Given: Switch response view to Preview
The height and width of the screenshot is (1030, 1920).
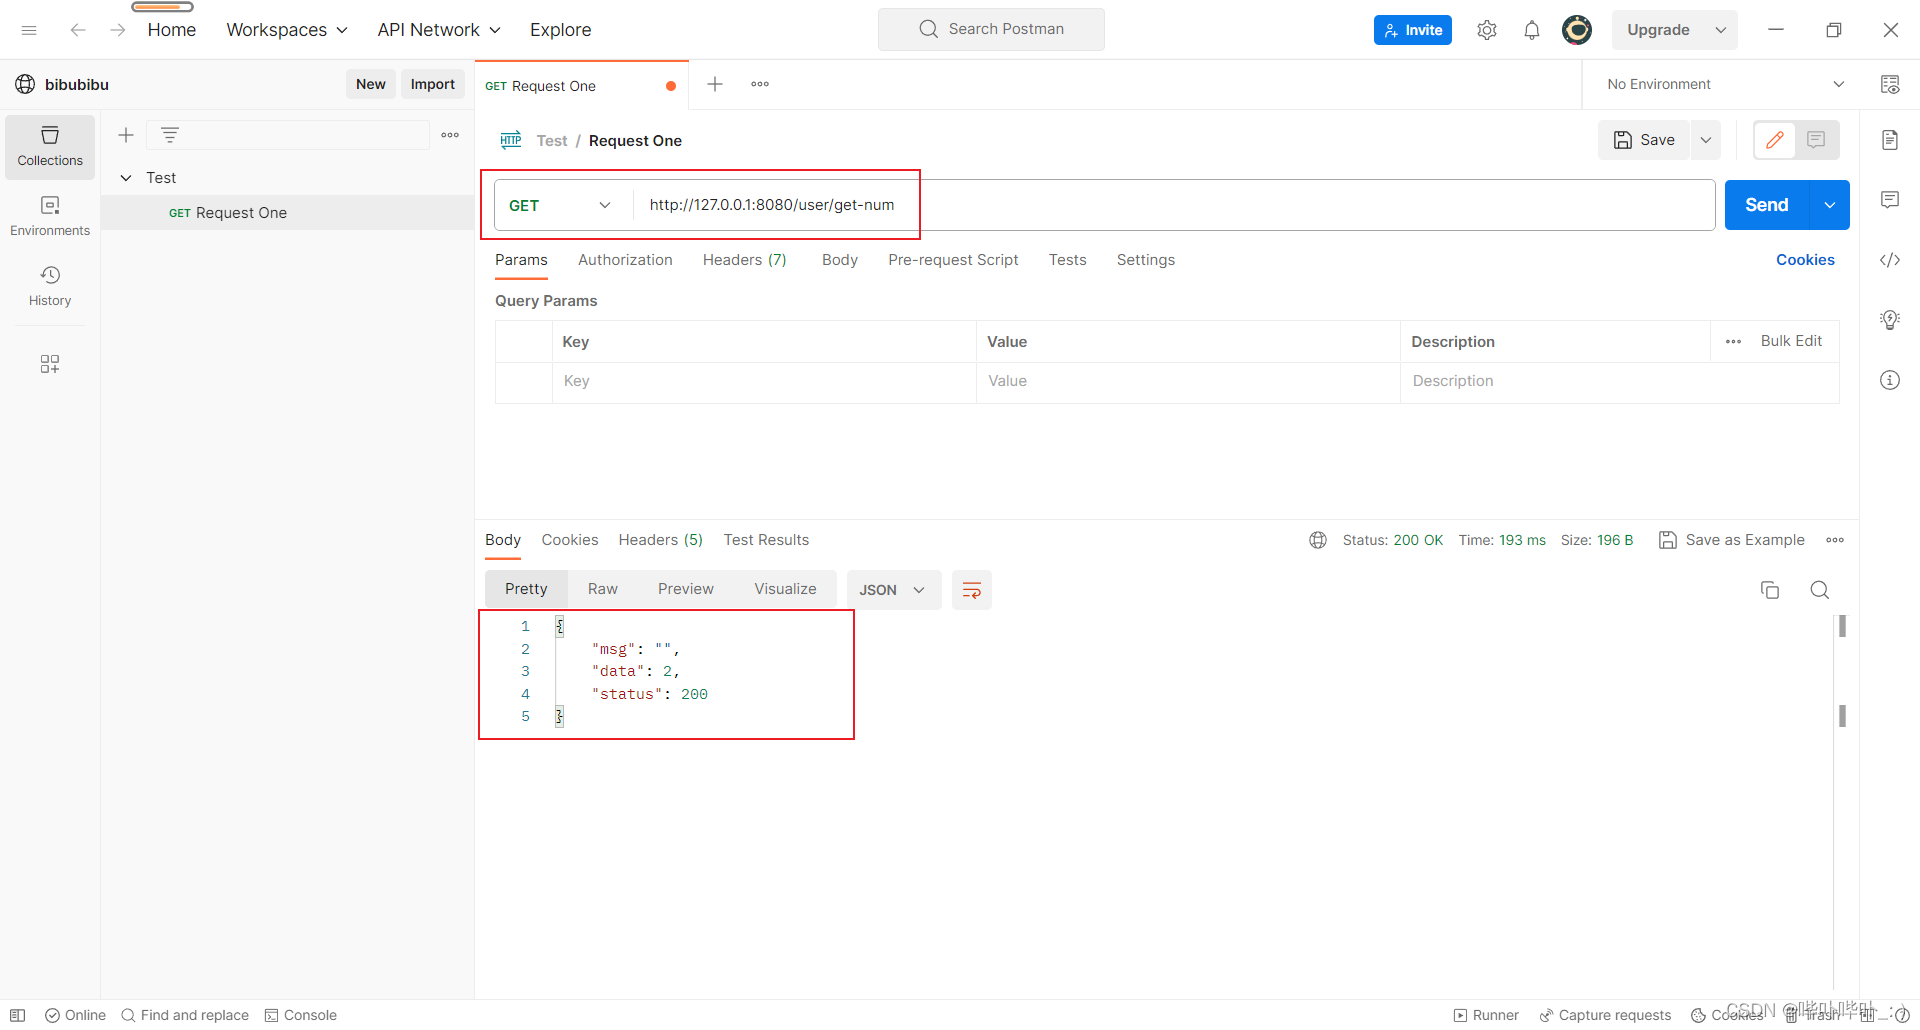Looking at the screenshot, I should pos(686,589).
